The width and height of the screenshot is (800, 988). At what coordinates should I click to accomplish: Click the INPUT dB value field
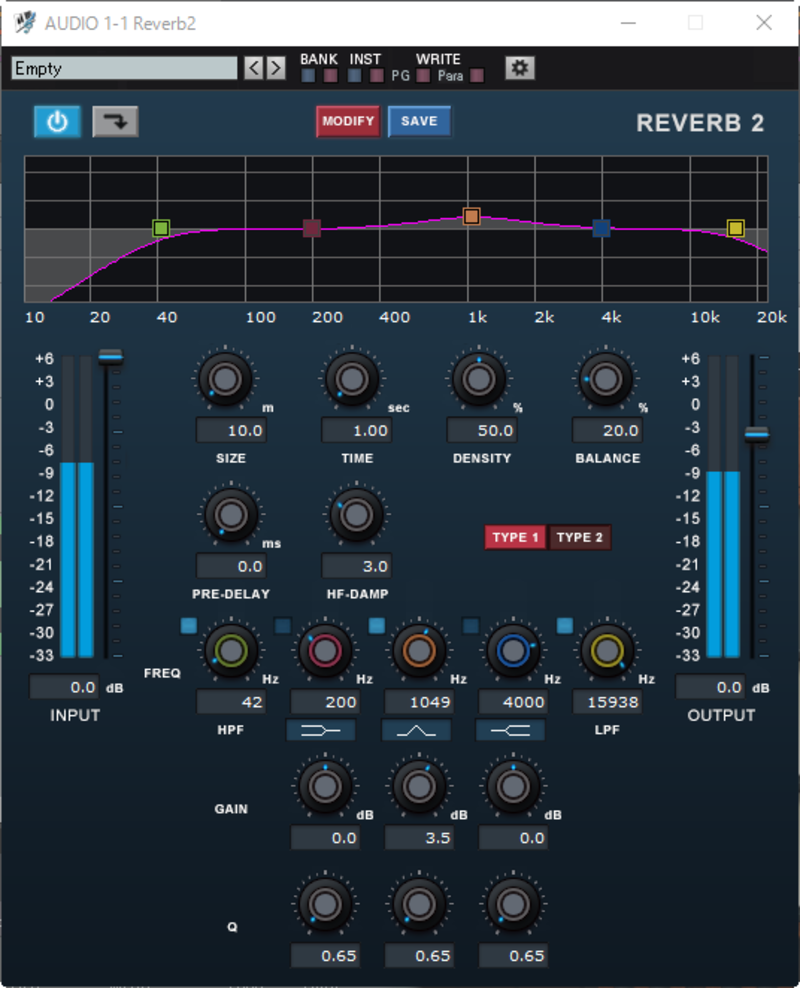(64, 687)
